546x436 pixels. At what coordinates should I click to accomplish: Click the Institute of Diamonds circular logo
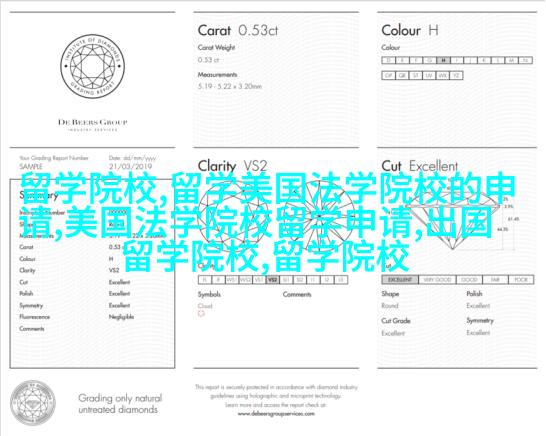(92, 66)
